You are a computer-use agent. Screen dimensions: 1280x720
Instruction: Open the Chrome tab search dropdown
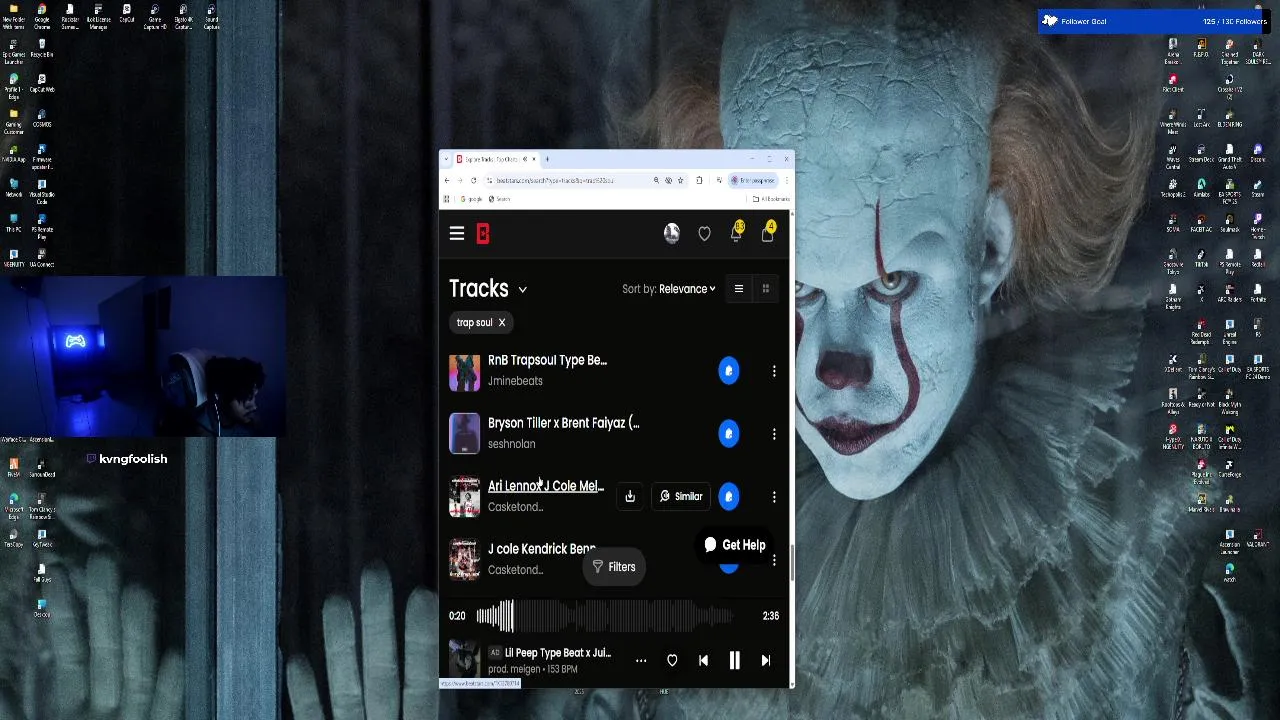coord(446,159)
